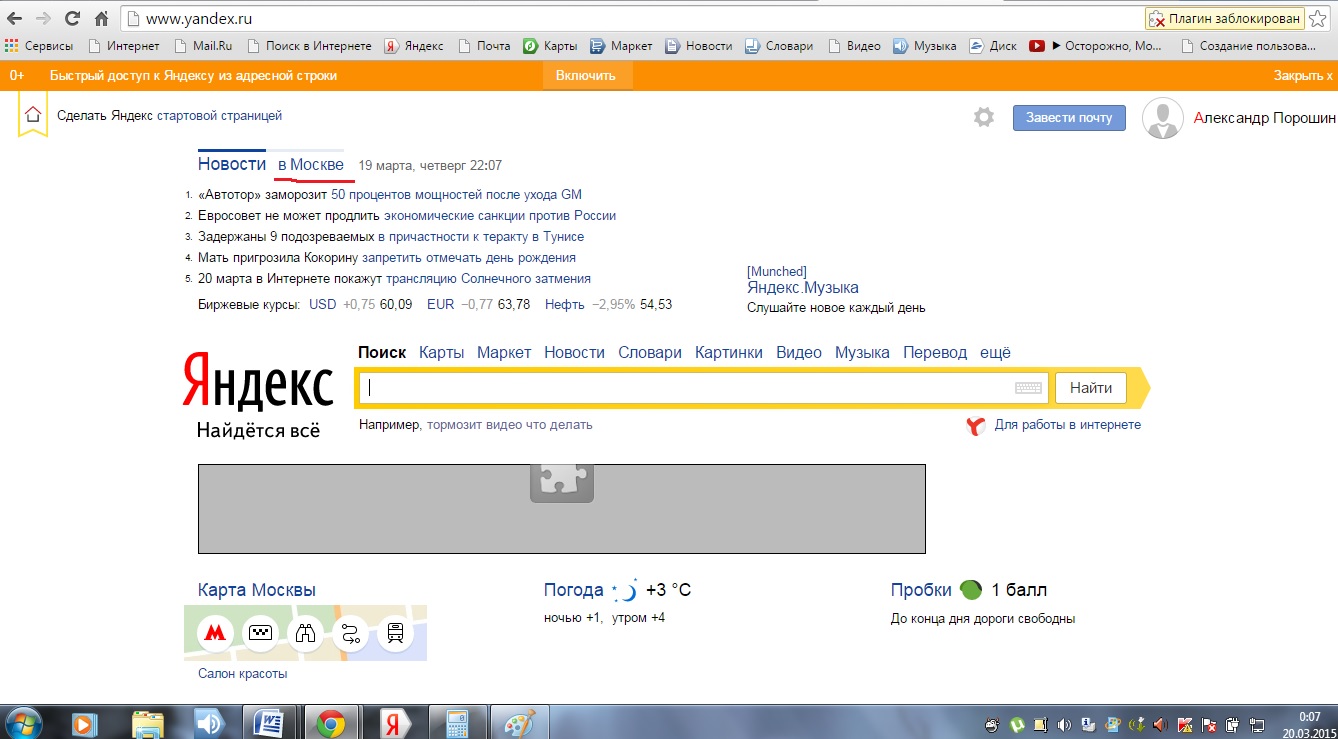1338x739 pixels.
Task: Click the green traffic level indicator
Action: pos(970,590)
